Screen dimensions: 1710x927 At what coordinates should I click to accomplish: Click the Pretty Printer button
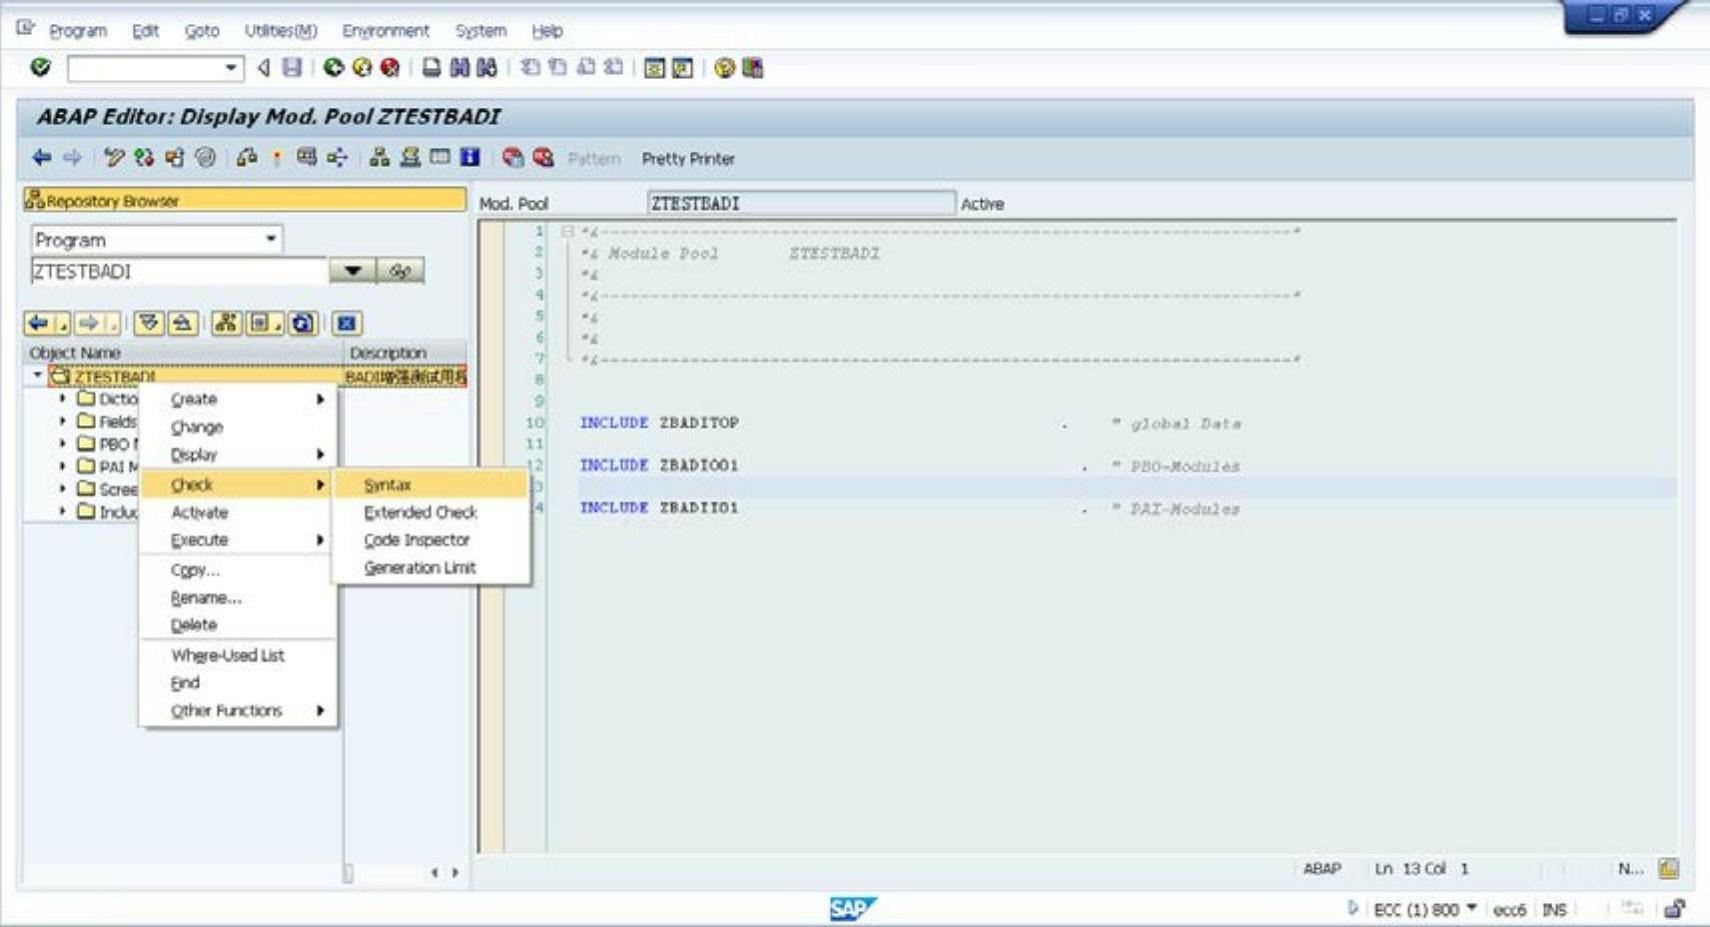[x=688, y=158]
